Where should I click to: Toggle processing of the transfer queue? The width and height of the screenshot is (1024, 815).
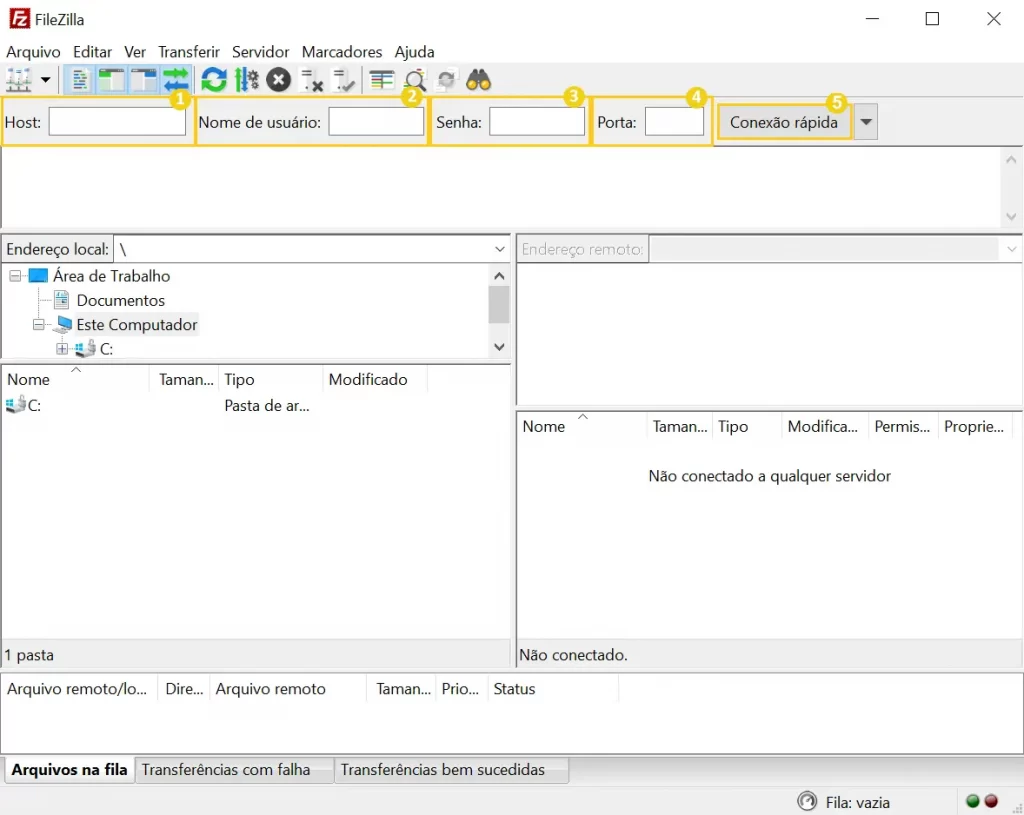[246, 80]
